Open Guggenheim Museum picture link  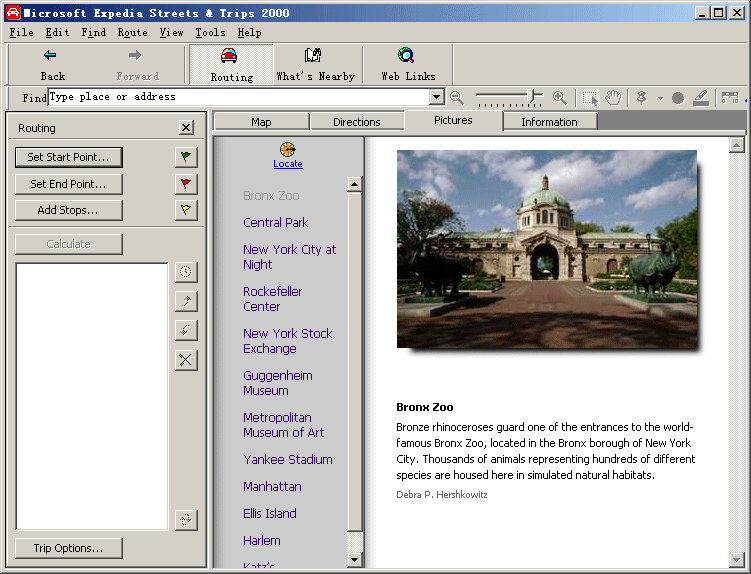click(278, 383)
